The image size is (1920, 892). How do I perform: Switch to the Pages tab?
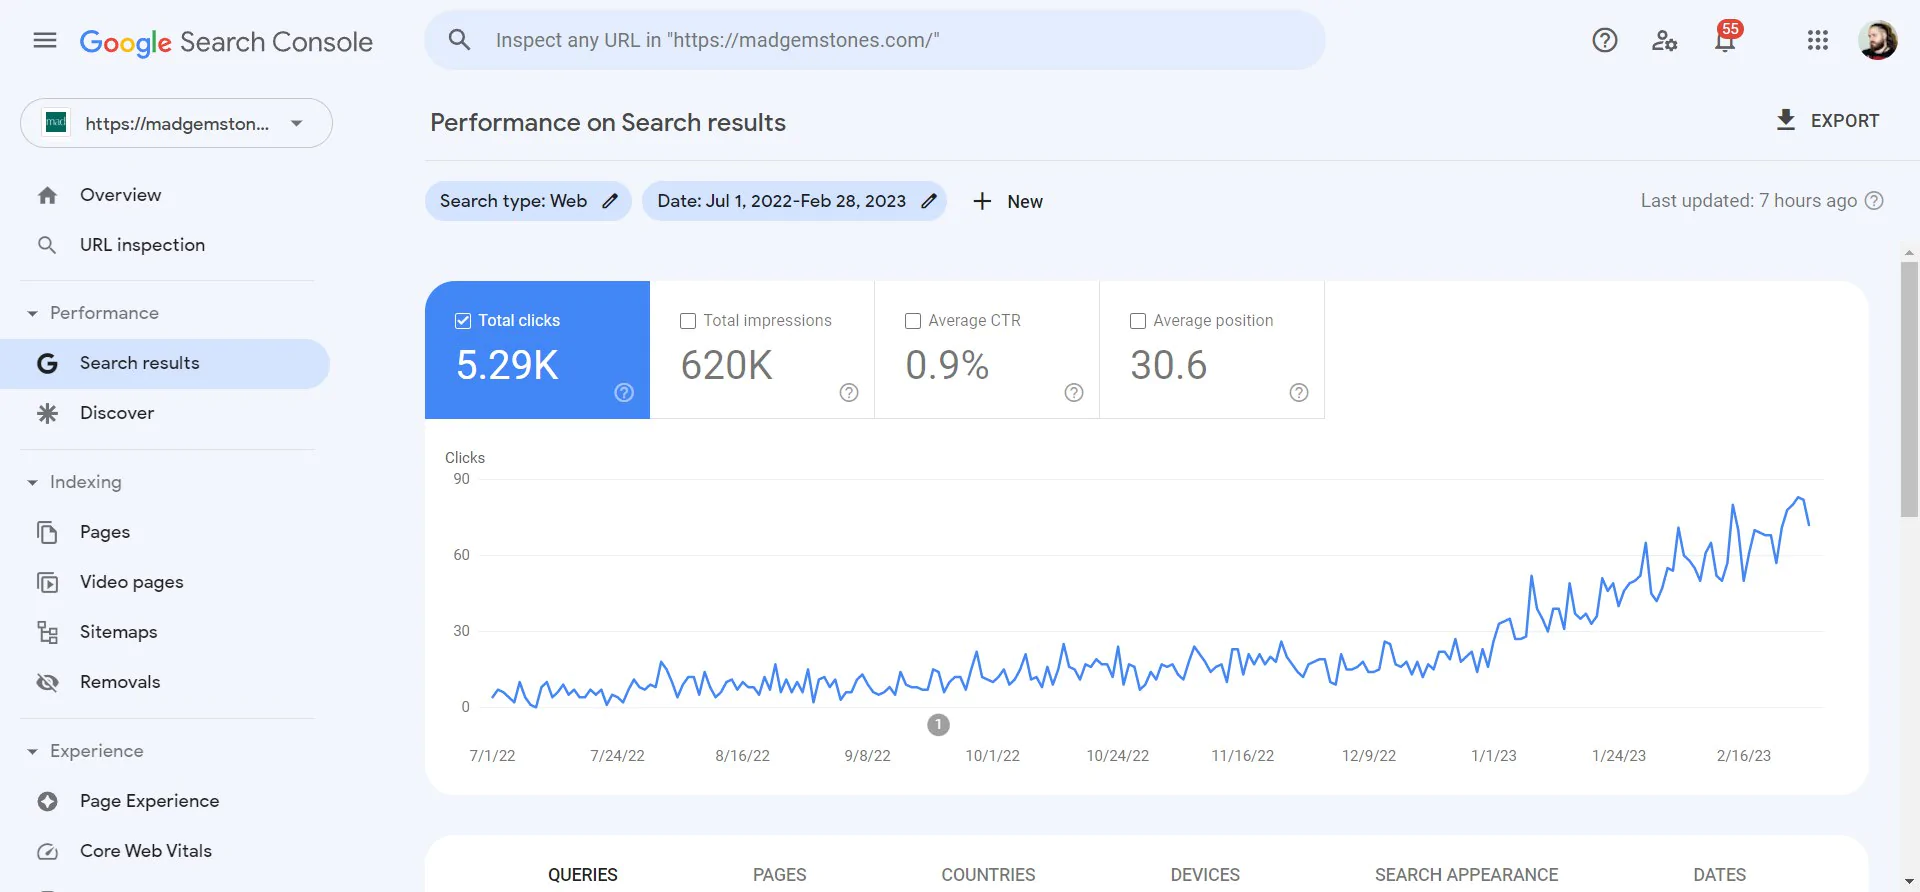(779, 874)
